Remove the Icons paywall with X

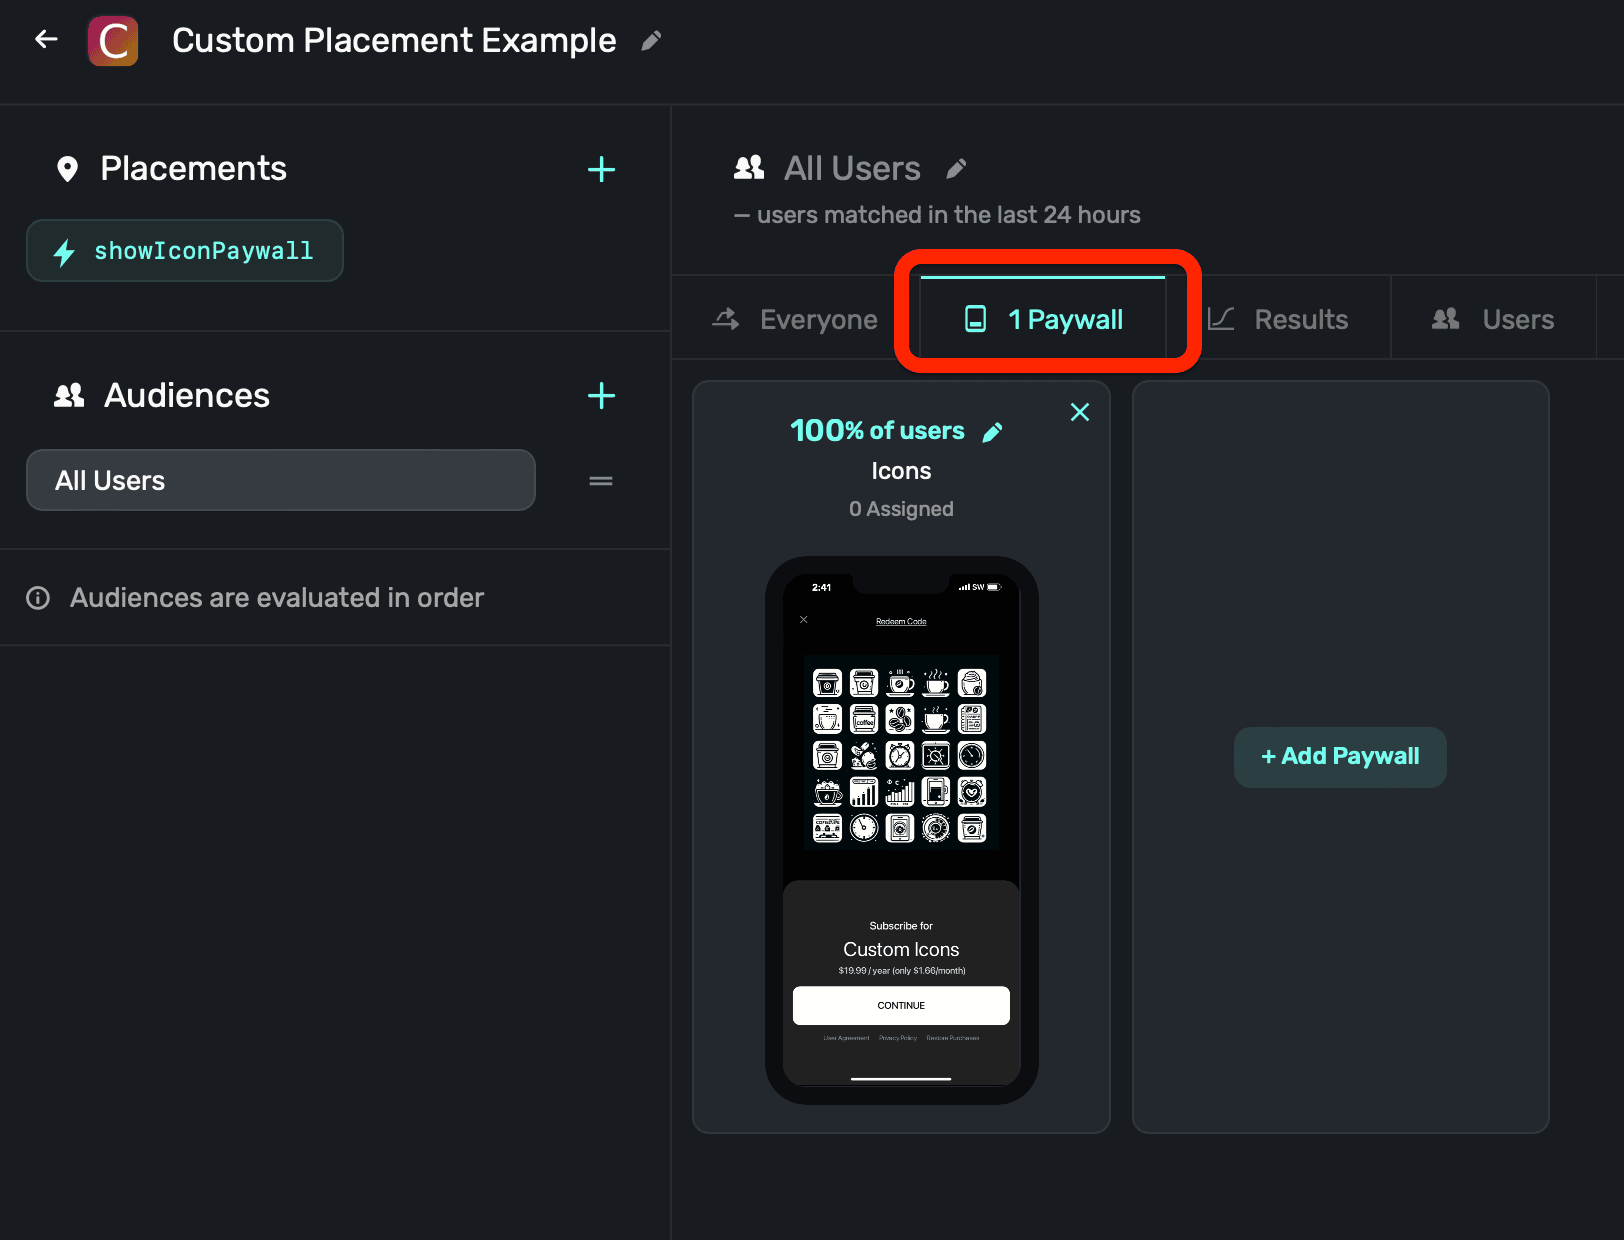pyautogui.click(x=1080, y=412)
